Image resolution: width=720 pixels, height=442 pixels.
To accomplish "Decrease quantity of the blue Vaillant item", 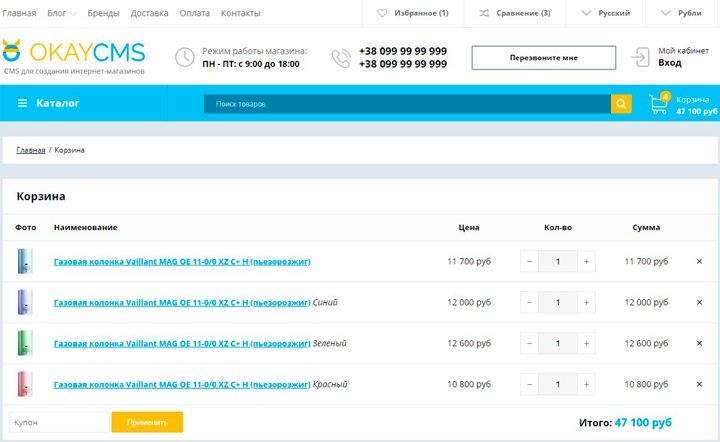I will point(529,302).
